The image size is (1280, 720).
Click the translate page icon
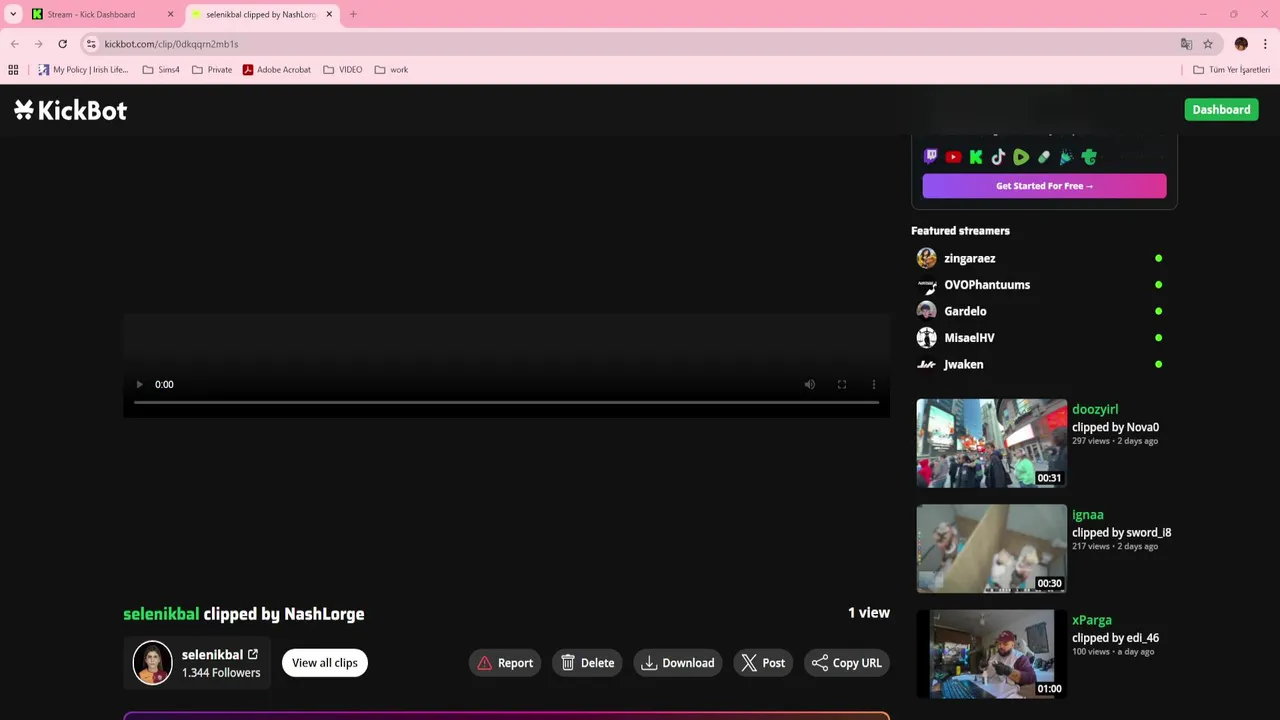1186,44
